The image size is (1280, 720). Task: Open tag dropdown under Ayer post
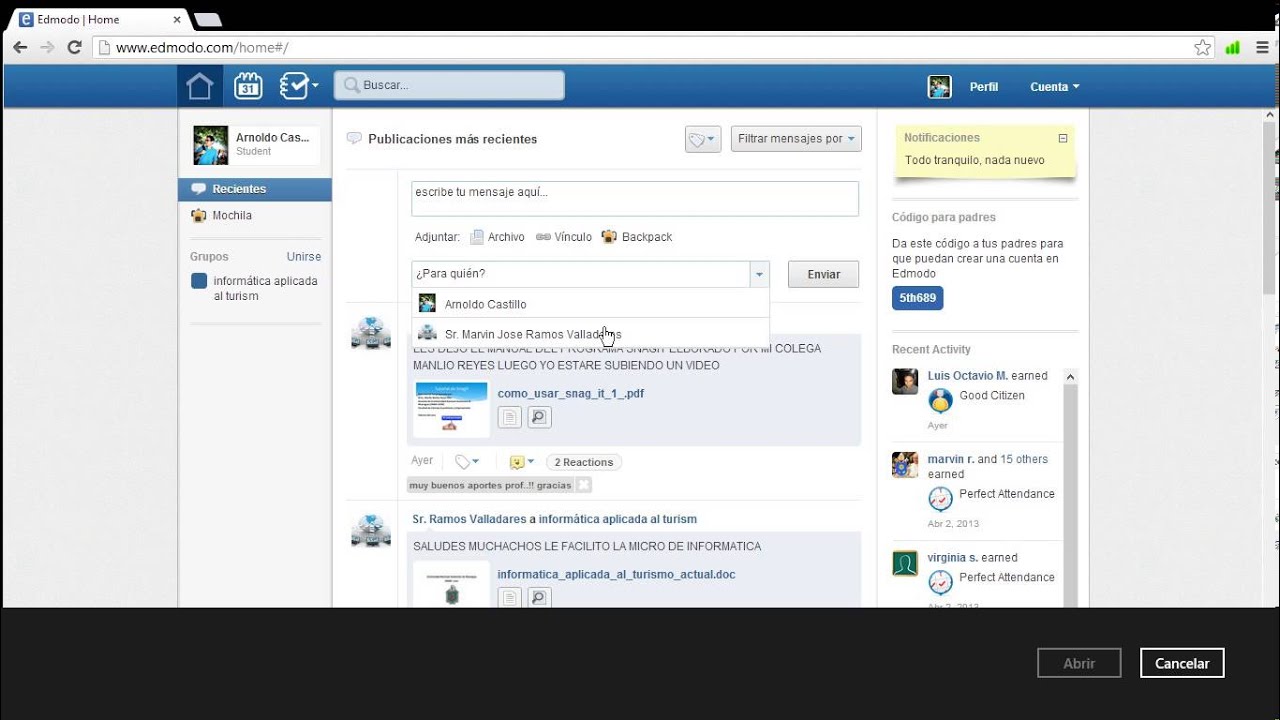467,461
